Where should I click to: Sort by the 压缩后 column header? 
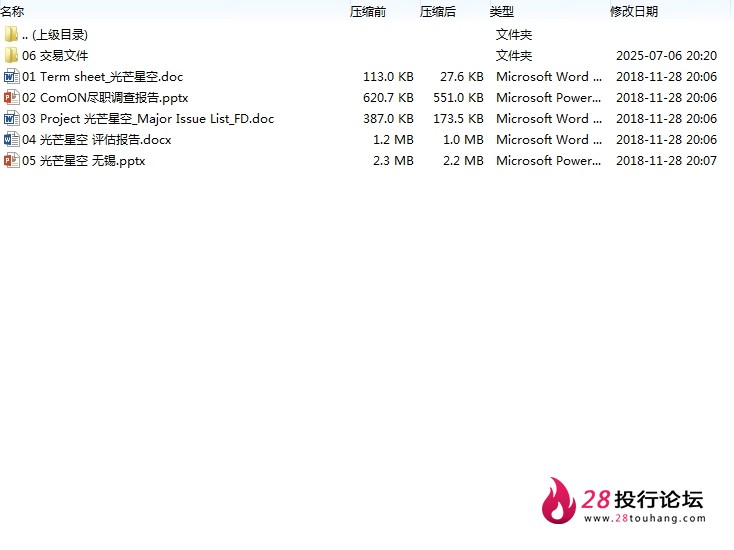pos(438,11)
